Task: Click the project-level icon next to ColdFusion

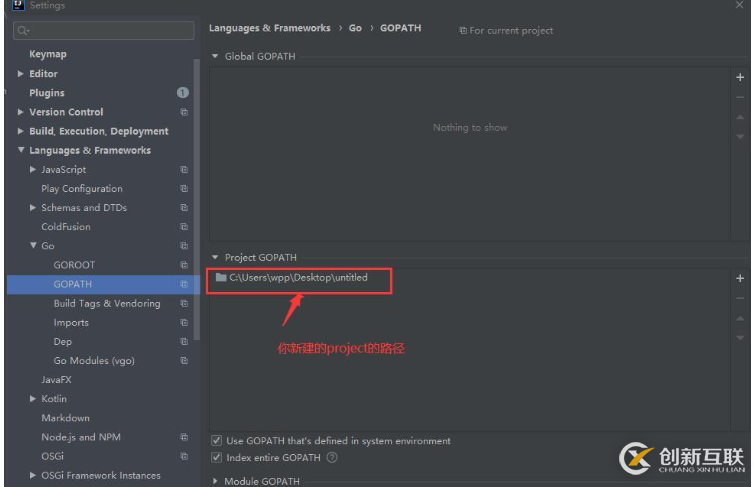Action: coord(184,226)
